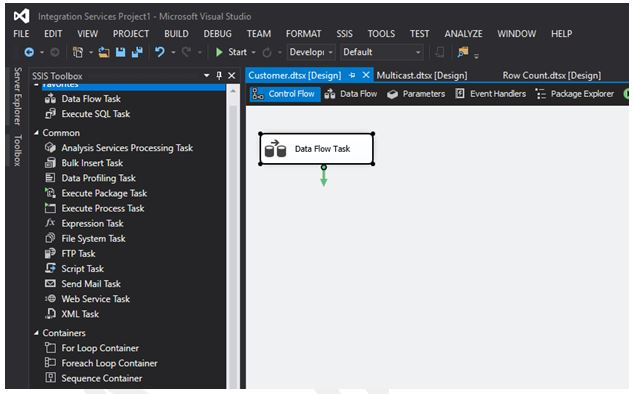Click the Script Task icon
Screen dimensions: 634x394
pyautogui.click(x=50, y=268)
